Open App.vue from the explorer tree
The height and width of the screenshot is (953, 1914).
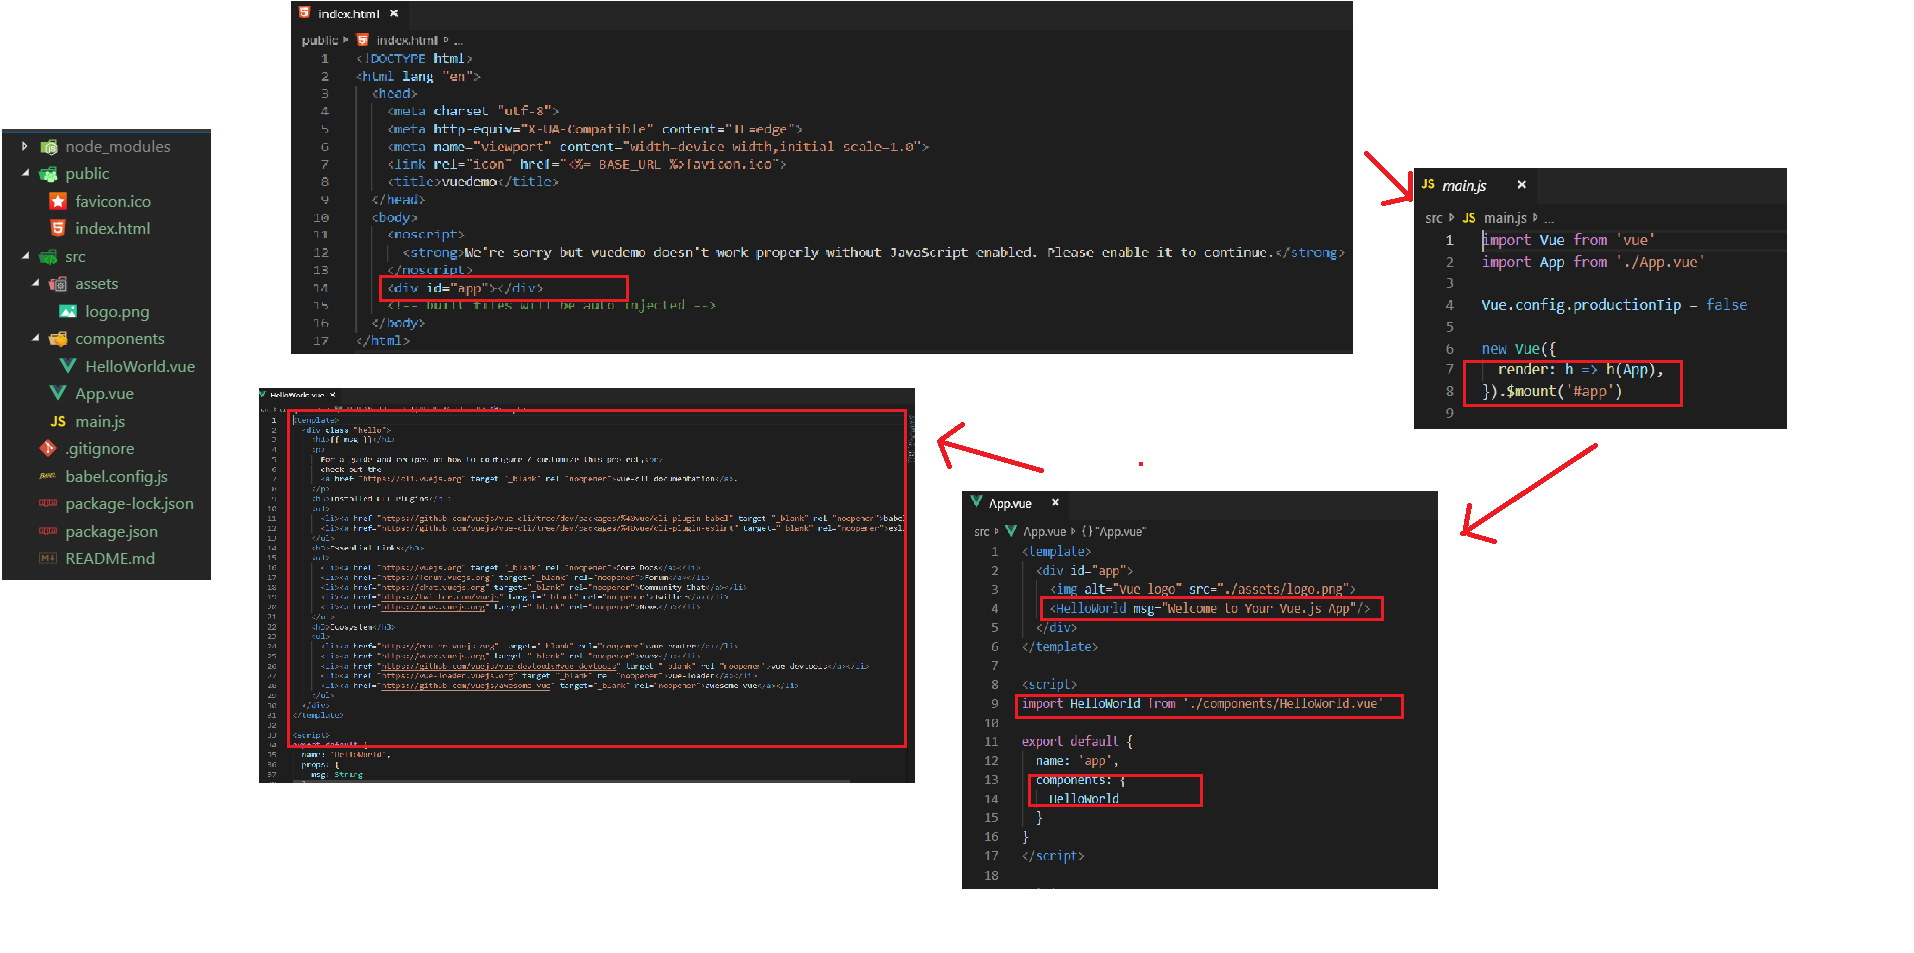click(104, 394)
